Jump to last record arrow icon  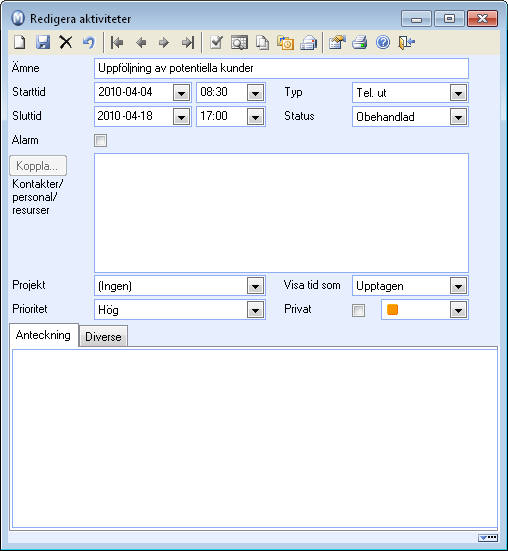(188, 43)
